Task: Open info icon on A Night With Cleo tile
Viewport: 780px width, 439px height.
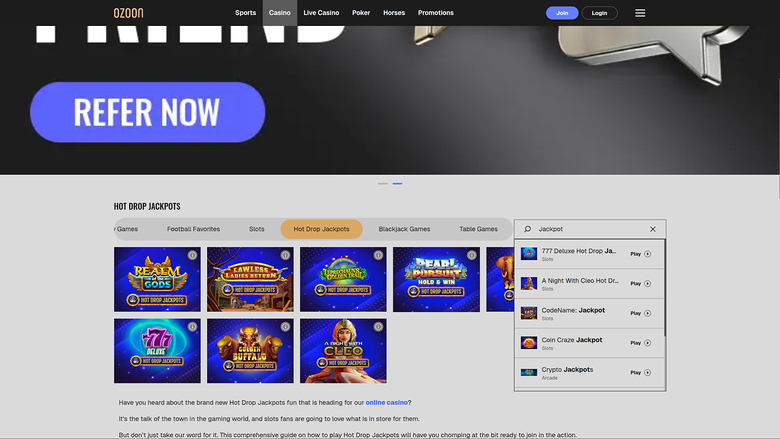Action: [x=378, y=327]
